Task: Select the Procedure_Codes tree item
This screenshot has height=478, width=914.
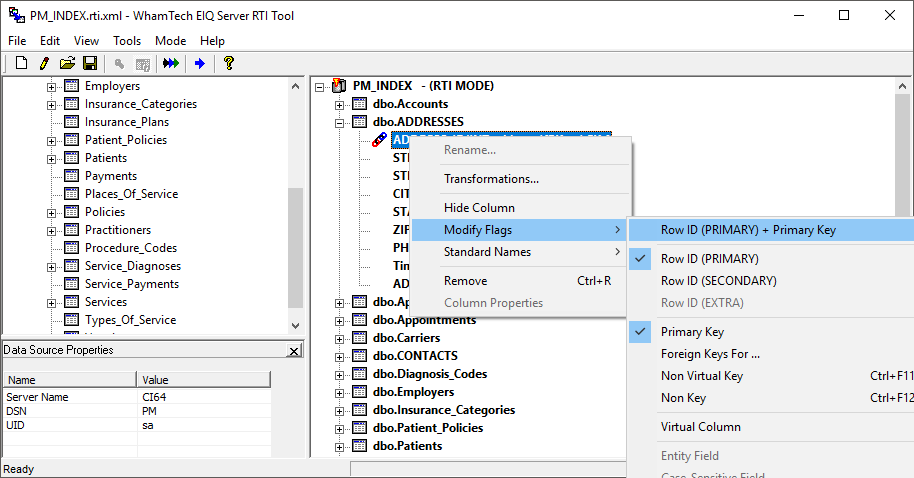Action: pos(131,248)
